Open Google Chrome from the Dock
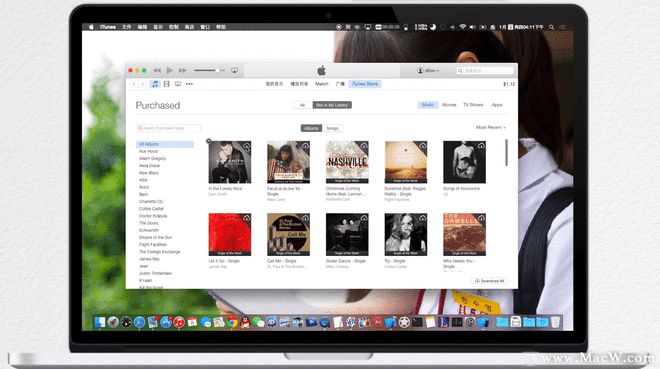The image size is (660, 369). 232,322
